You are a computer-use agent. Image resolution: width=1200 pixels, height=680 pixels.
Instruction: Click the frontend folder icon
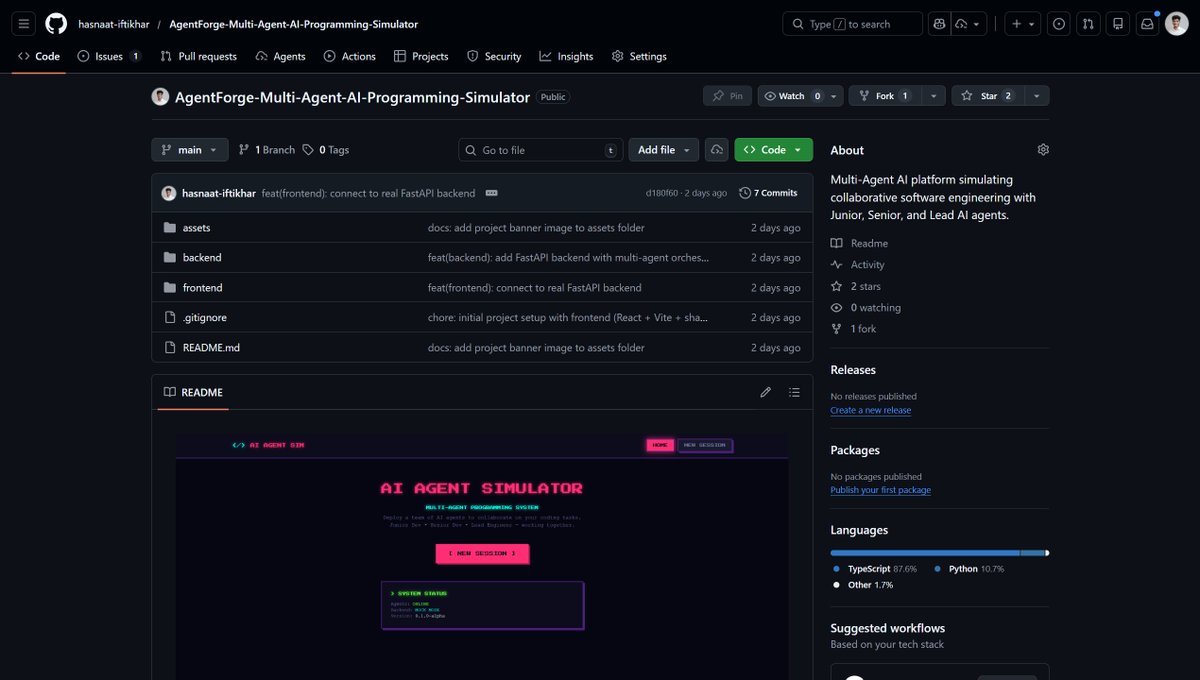170,288
